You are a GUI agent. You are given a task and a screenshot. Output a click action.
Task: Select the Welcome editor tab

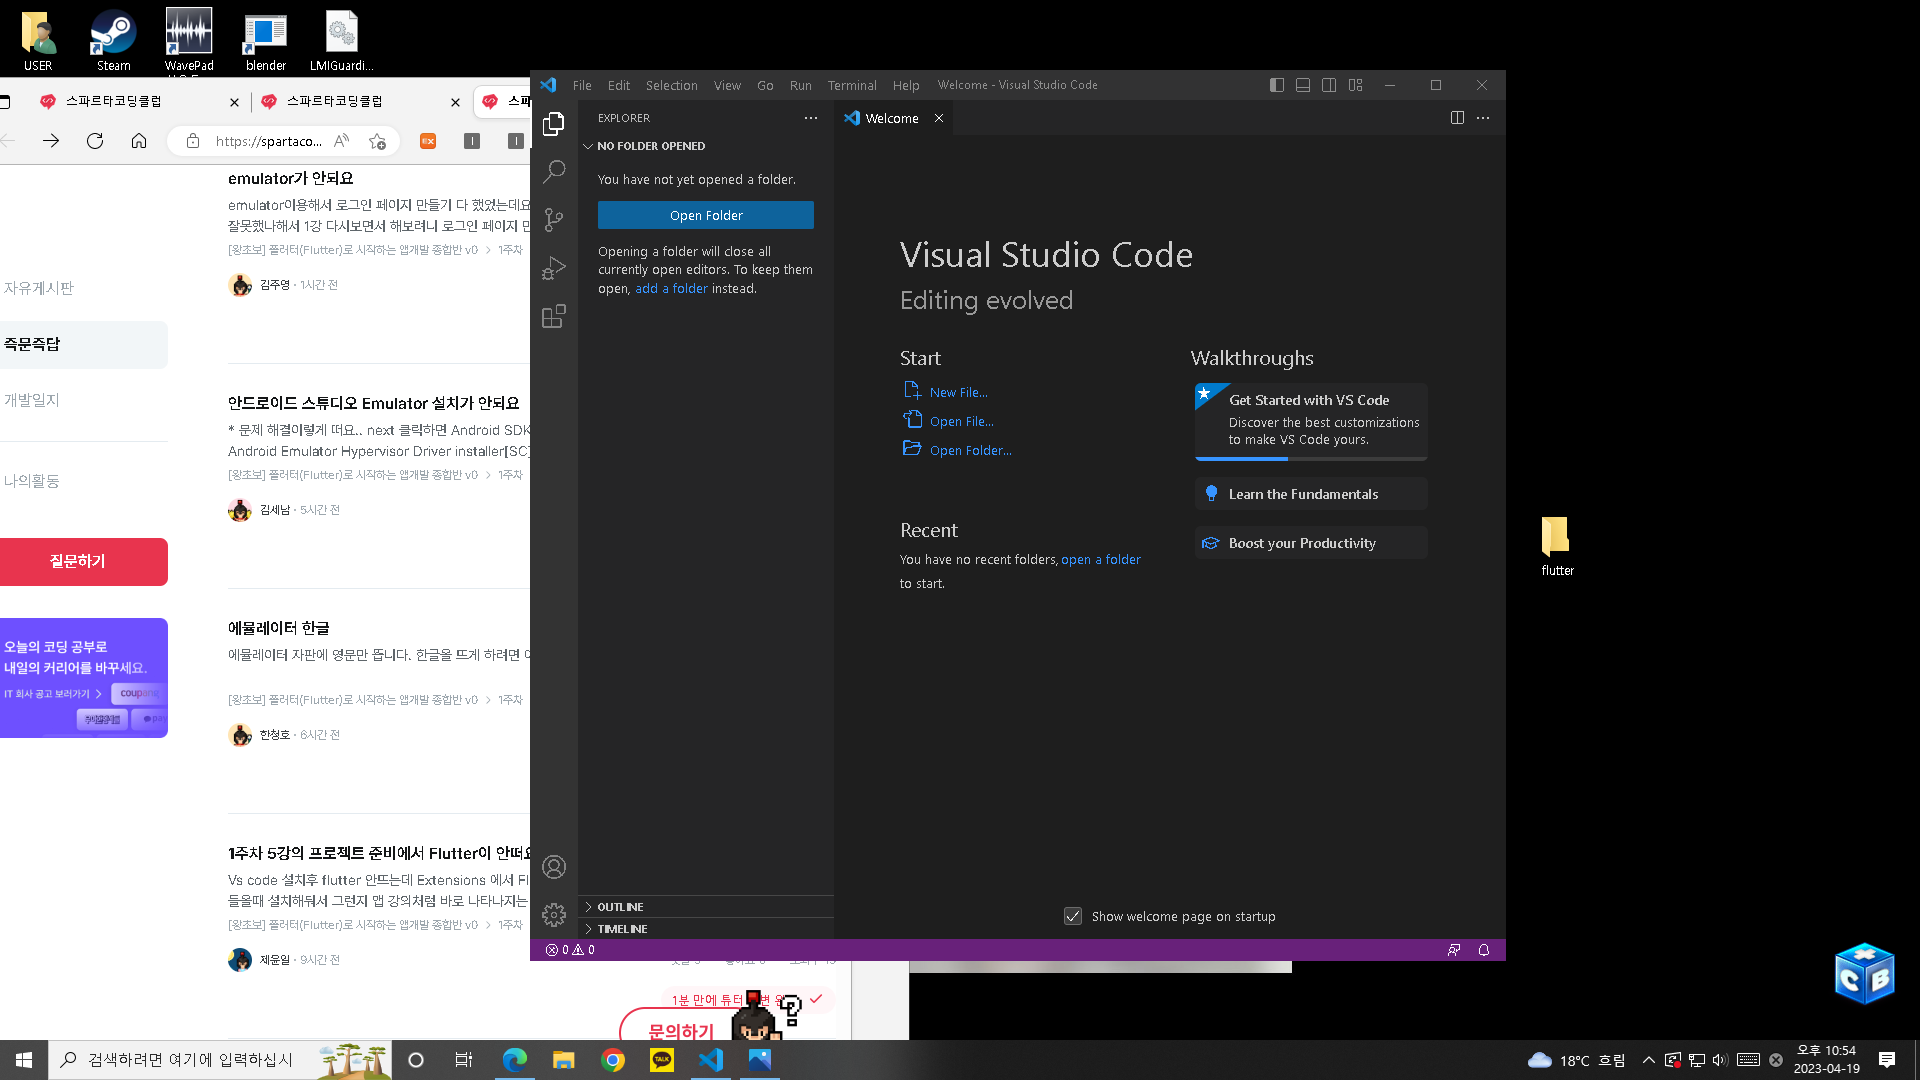click(x=892, y=118)
